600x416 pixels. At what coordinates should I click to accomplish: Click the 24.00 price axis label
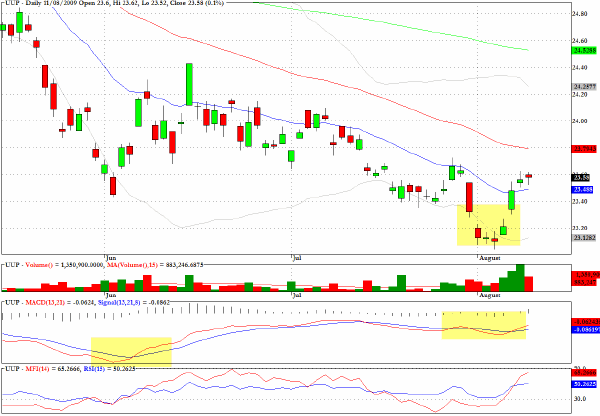pos(579,121)
